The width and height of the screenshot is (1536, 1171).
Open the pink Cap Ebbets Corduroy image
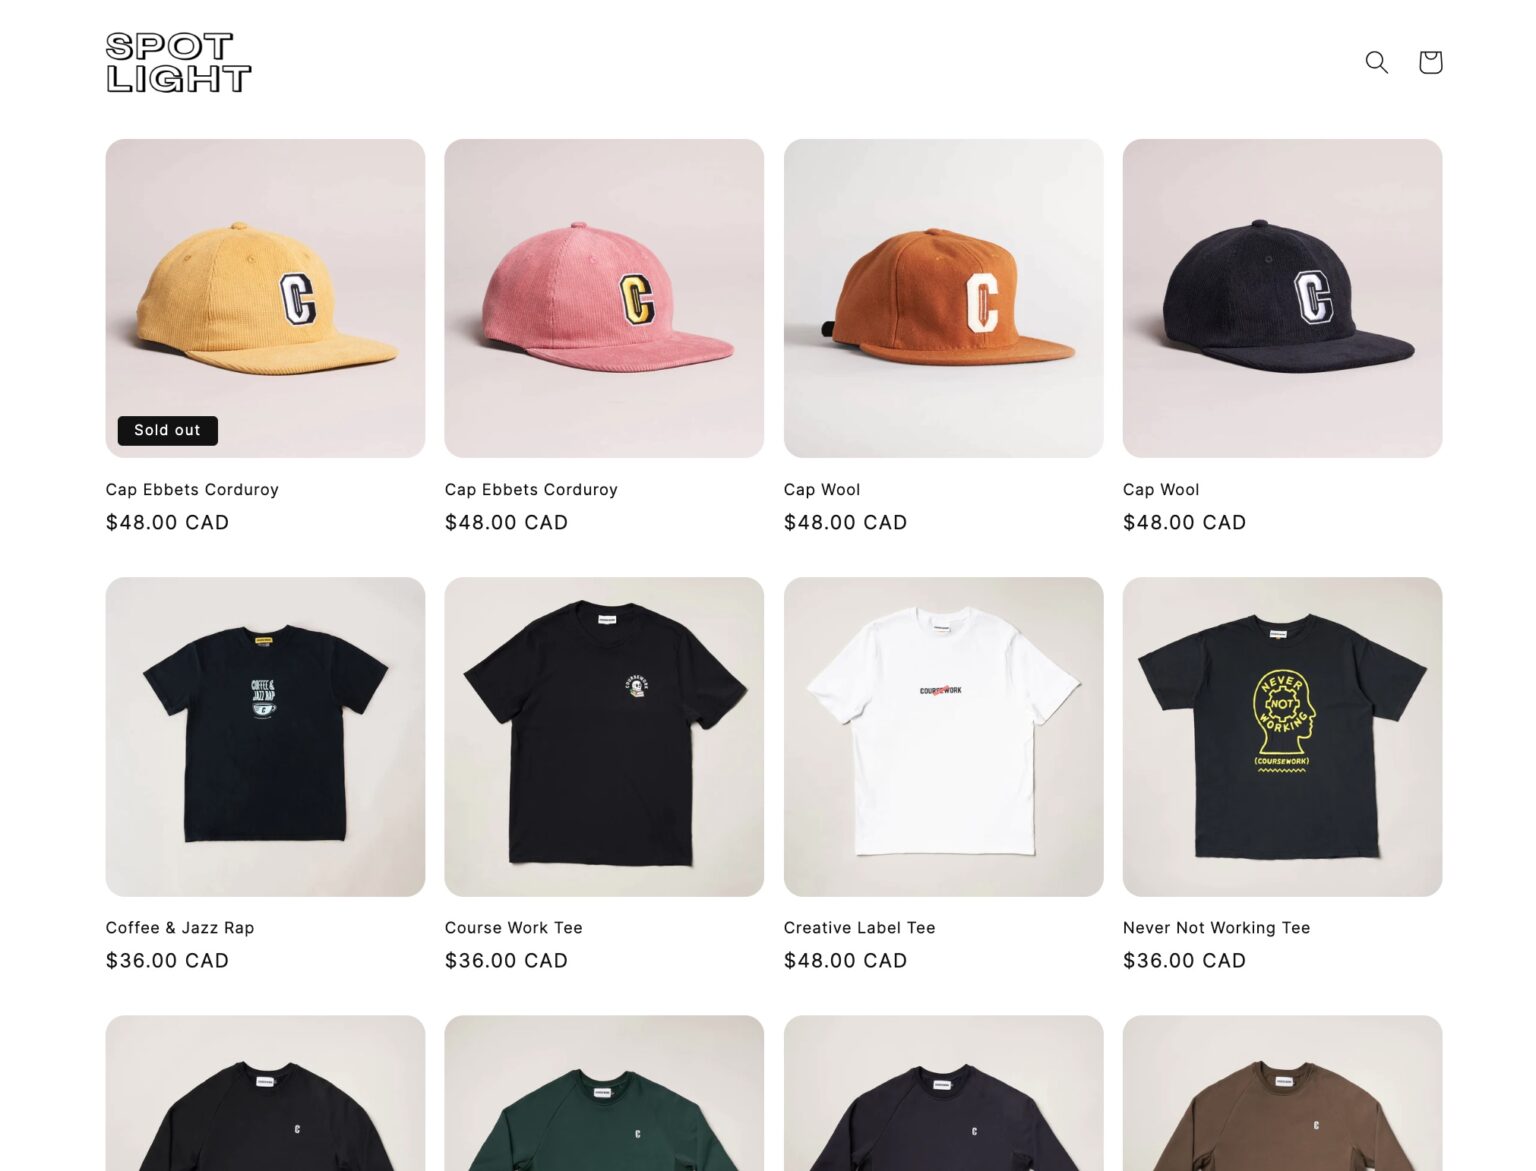pyautogui.click(x=604, y=298)
